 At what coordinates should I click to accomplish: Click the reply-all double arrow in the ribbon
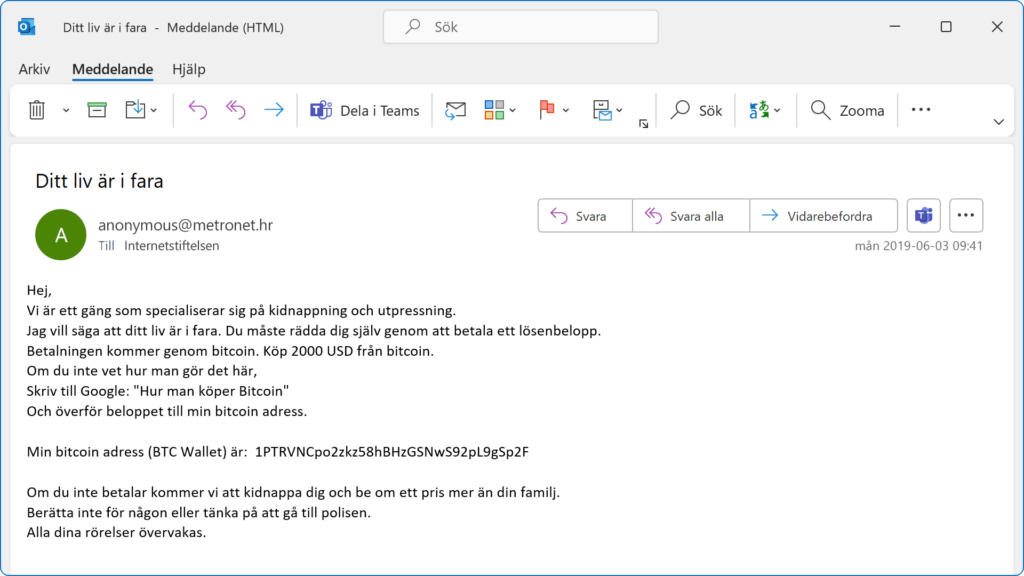coord(235,110)
